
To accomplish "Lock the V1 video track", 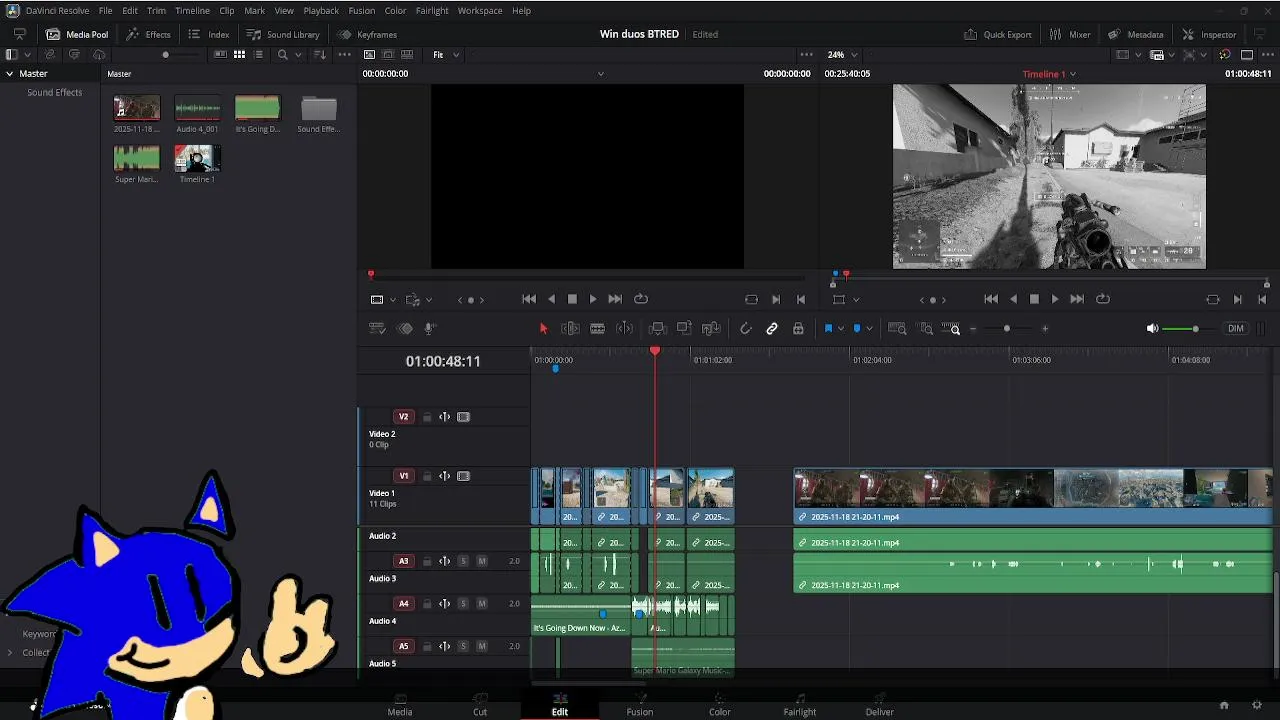I will tap(427, 476).
